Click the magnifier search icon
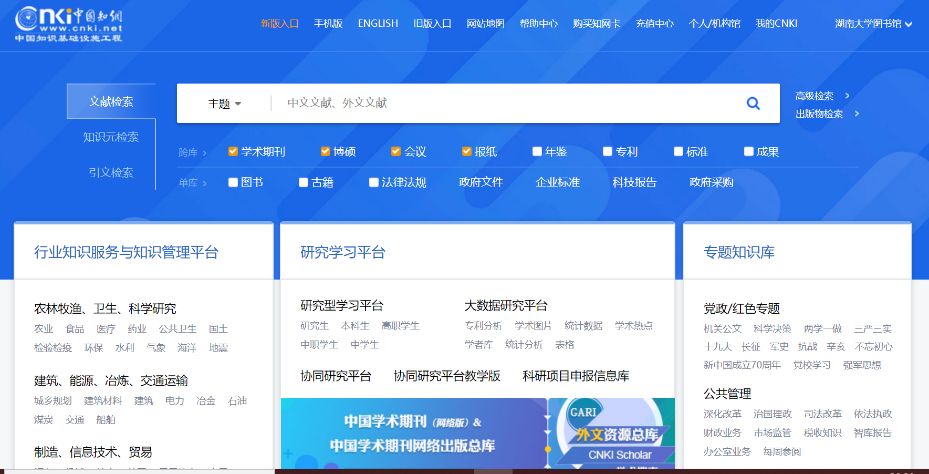 (x=753, y=103)
